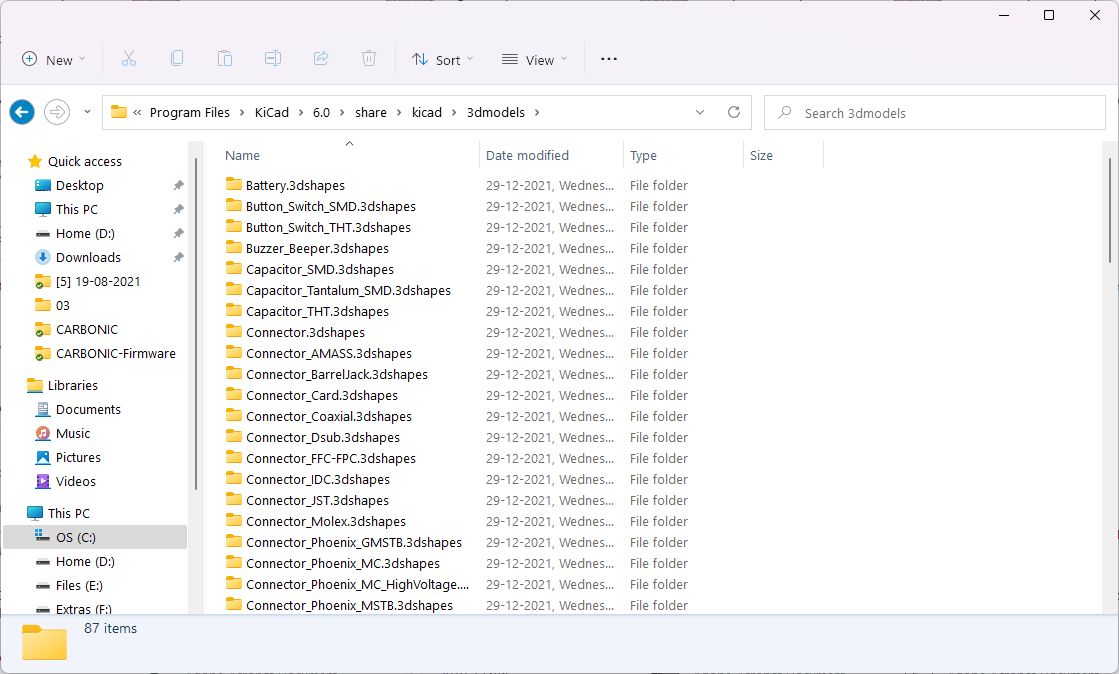Select the 03 folder in Quick access
Image resolution: width=1119 pixels, height=674 pixels.
click(x=63, y=305)
